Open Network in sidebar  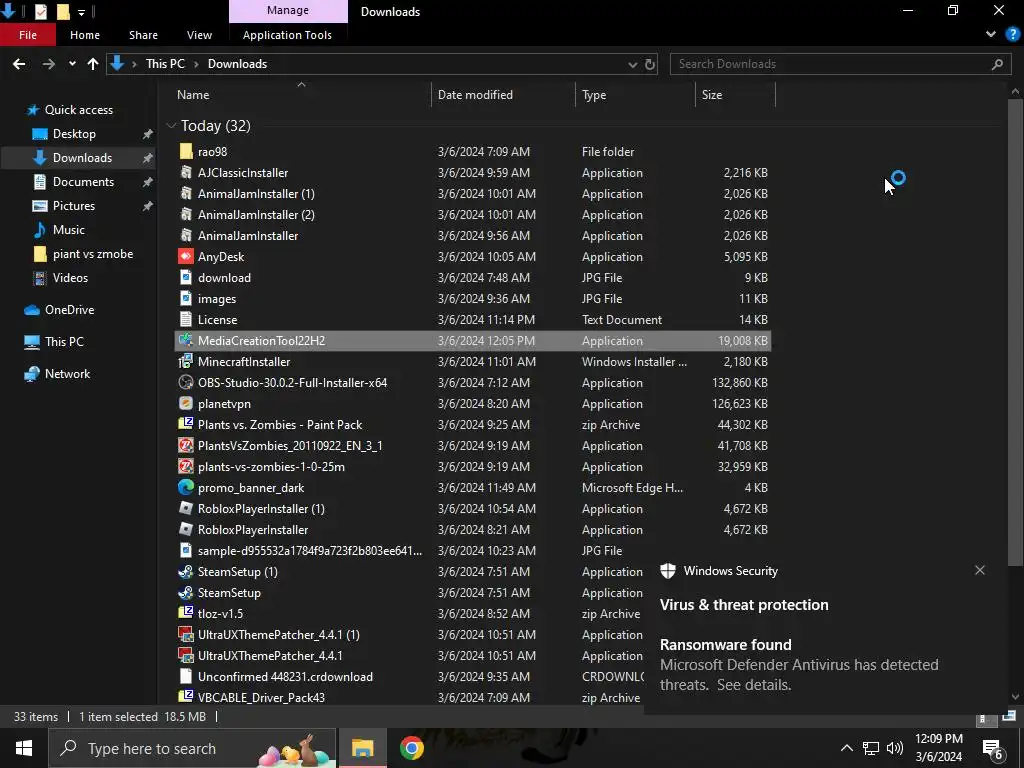point(67,374)
